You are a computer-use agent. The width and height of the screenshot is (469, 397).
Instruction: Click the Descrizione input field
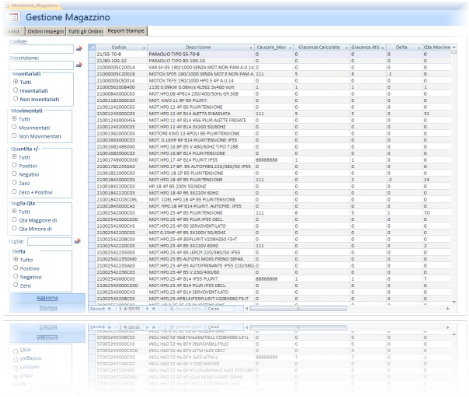(x=41, y=65)
